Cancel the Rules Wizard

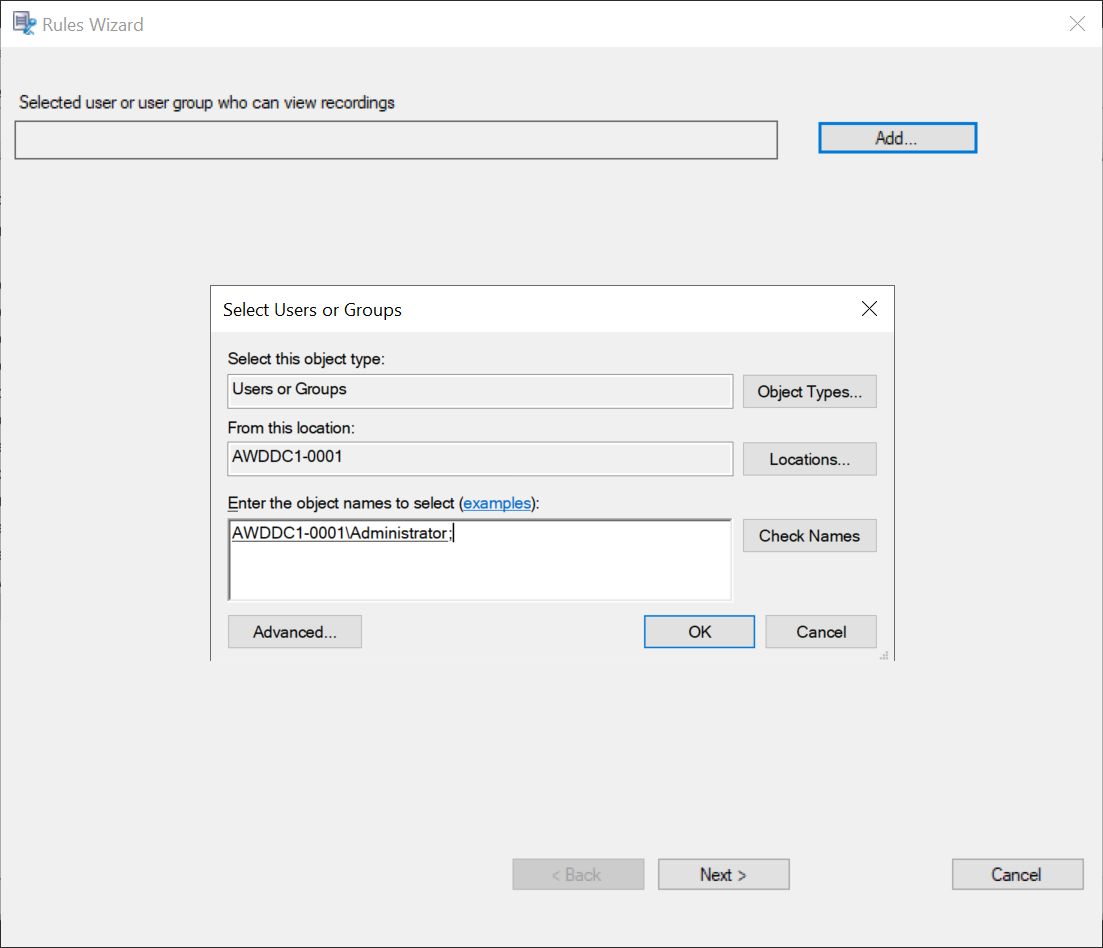point(1017,874)
